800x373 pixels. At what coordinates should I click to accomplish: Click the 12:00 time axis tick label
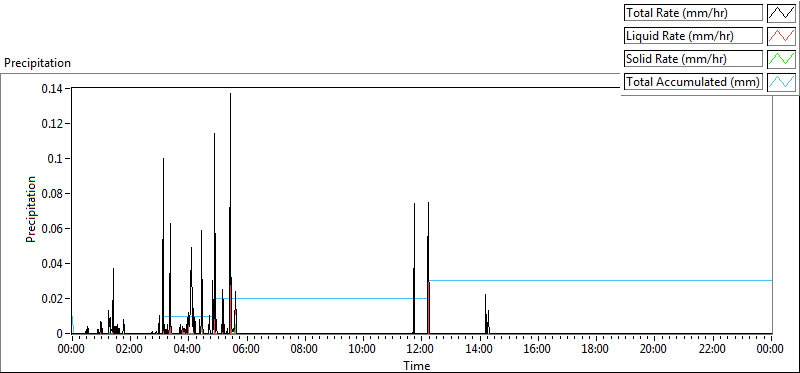420,350
